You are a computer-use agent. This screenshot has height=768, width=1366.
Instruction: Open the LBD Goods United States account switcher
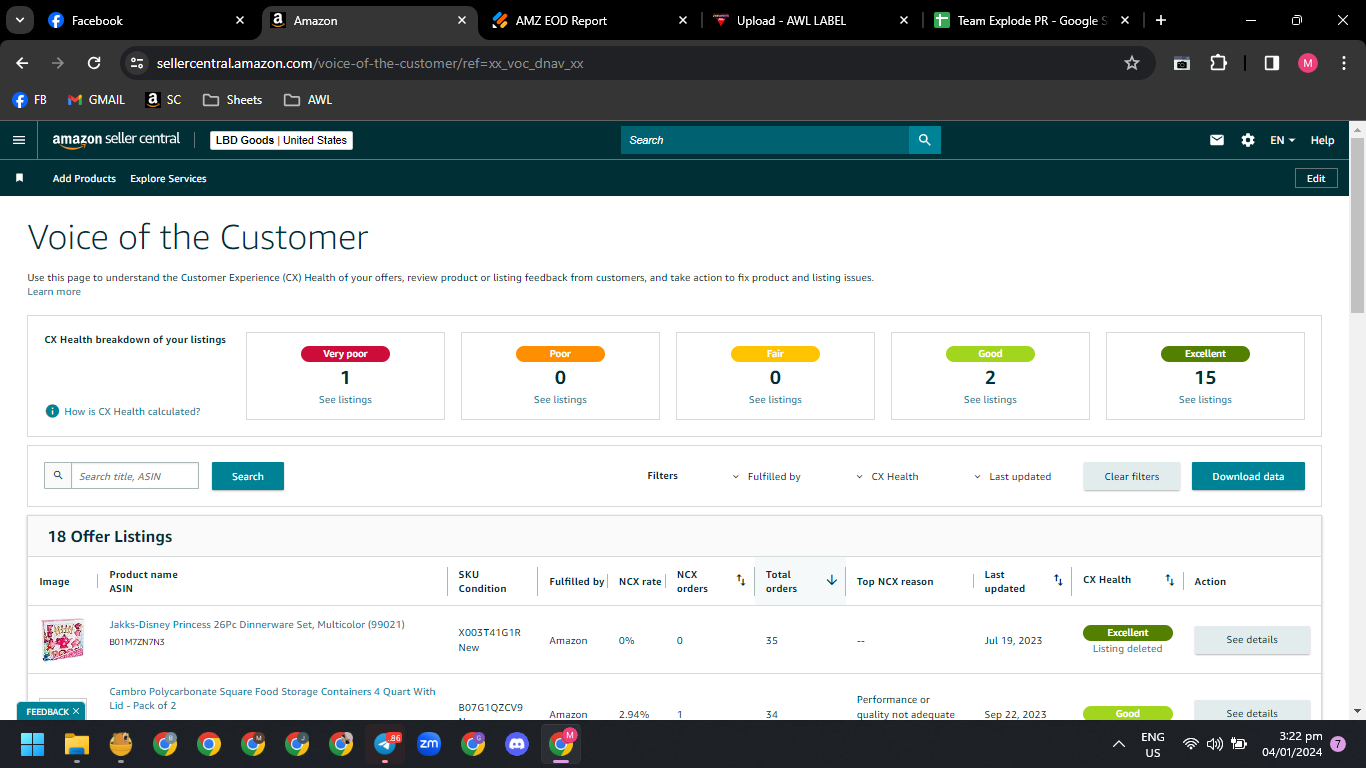[x=281, y=140]
